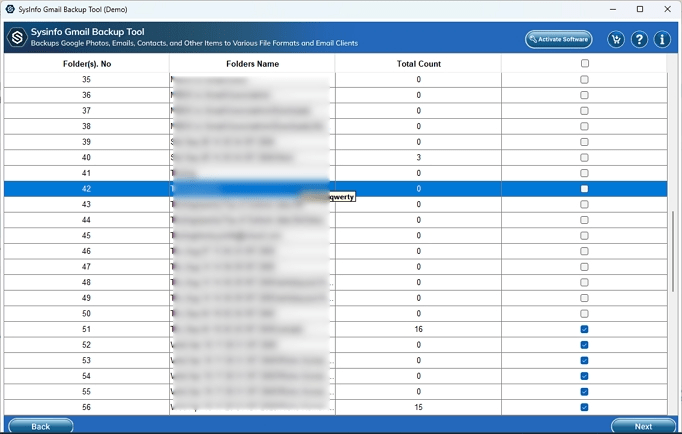Select folder number 45 cell
Viewport: 682px width, 434px height.
coord(87,236)
